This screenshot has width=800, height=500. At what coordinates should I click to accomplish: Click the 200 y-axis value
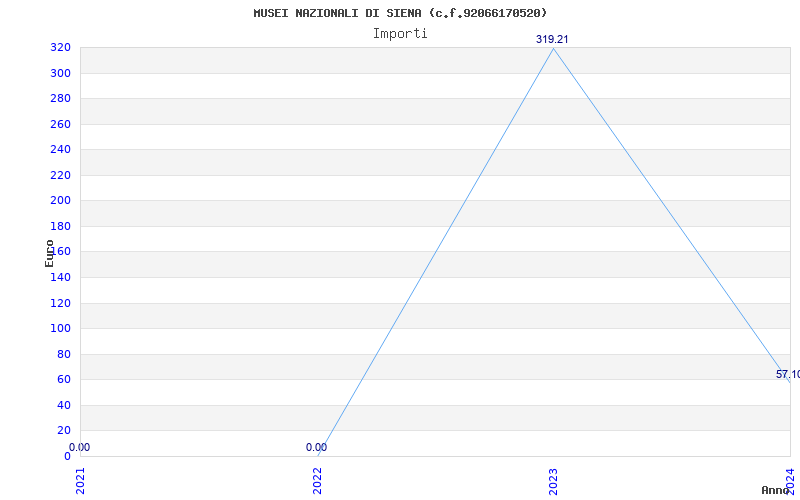(x=60, y=201)
